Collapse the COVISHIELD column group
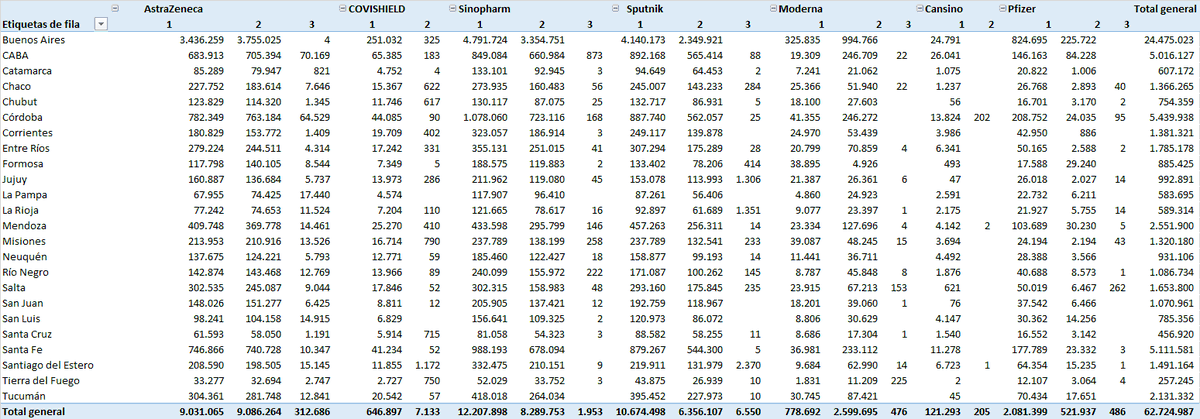Screen dimensions: 1200x419 [x=341, y=8]
